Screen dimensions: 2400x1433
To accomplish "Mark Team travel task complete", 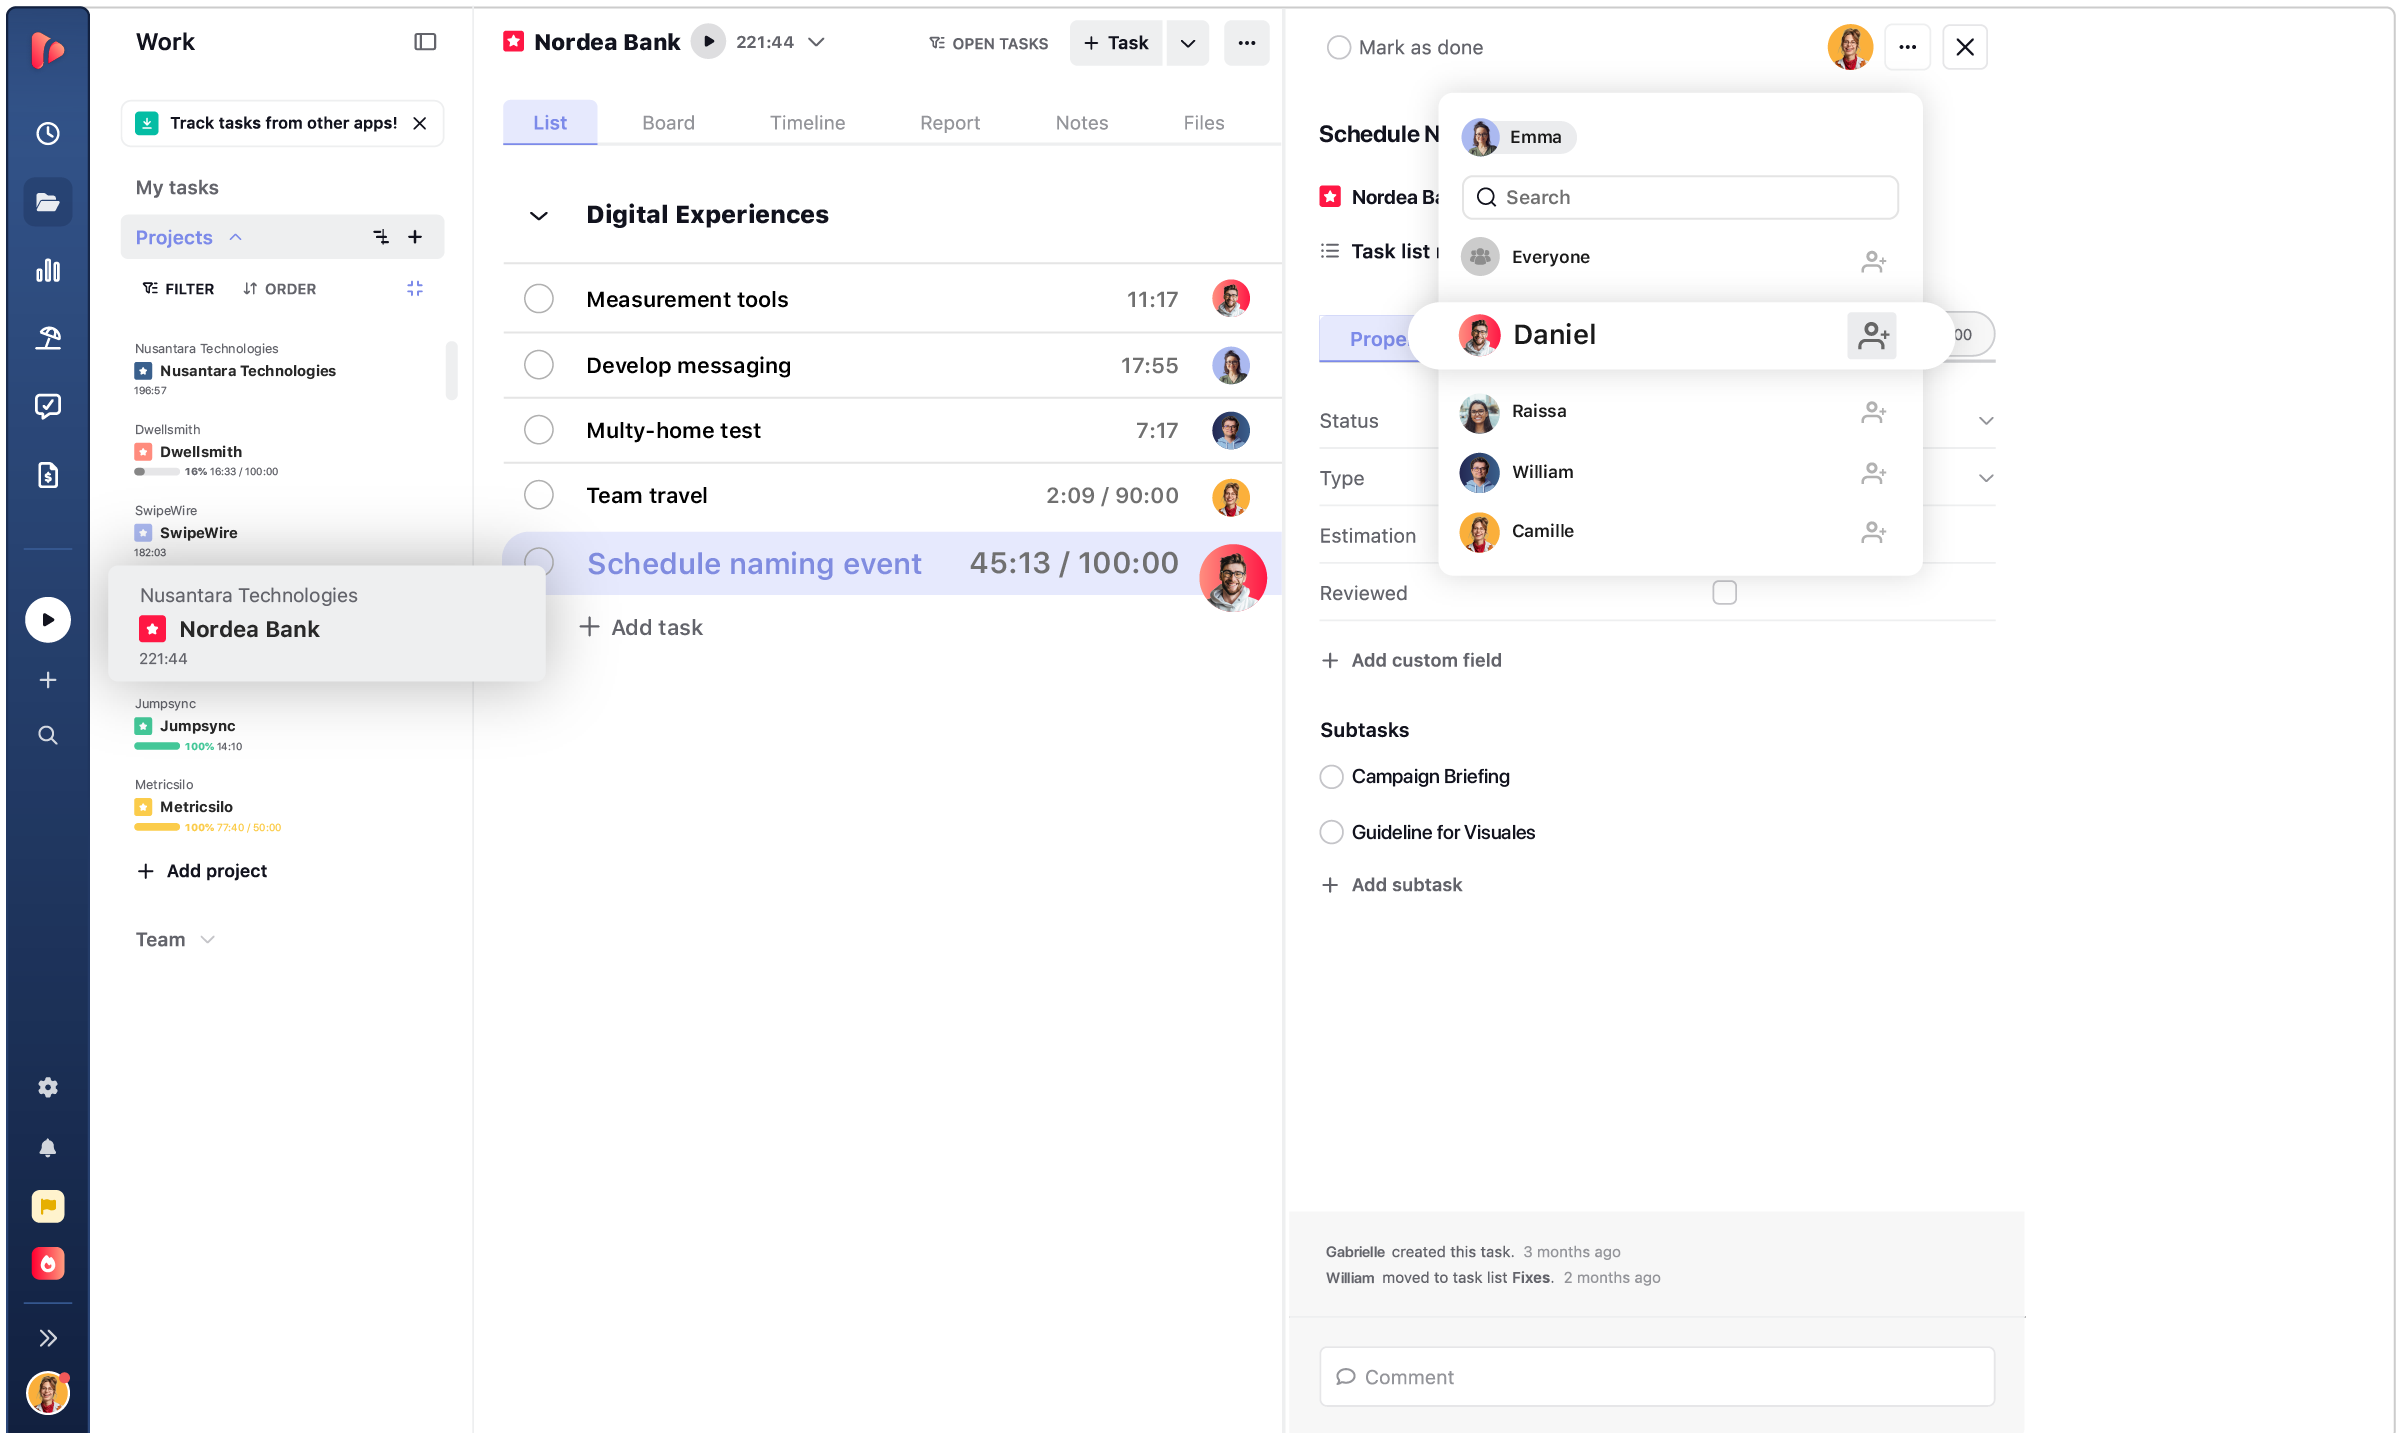I will tap(539, 495).
